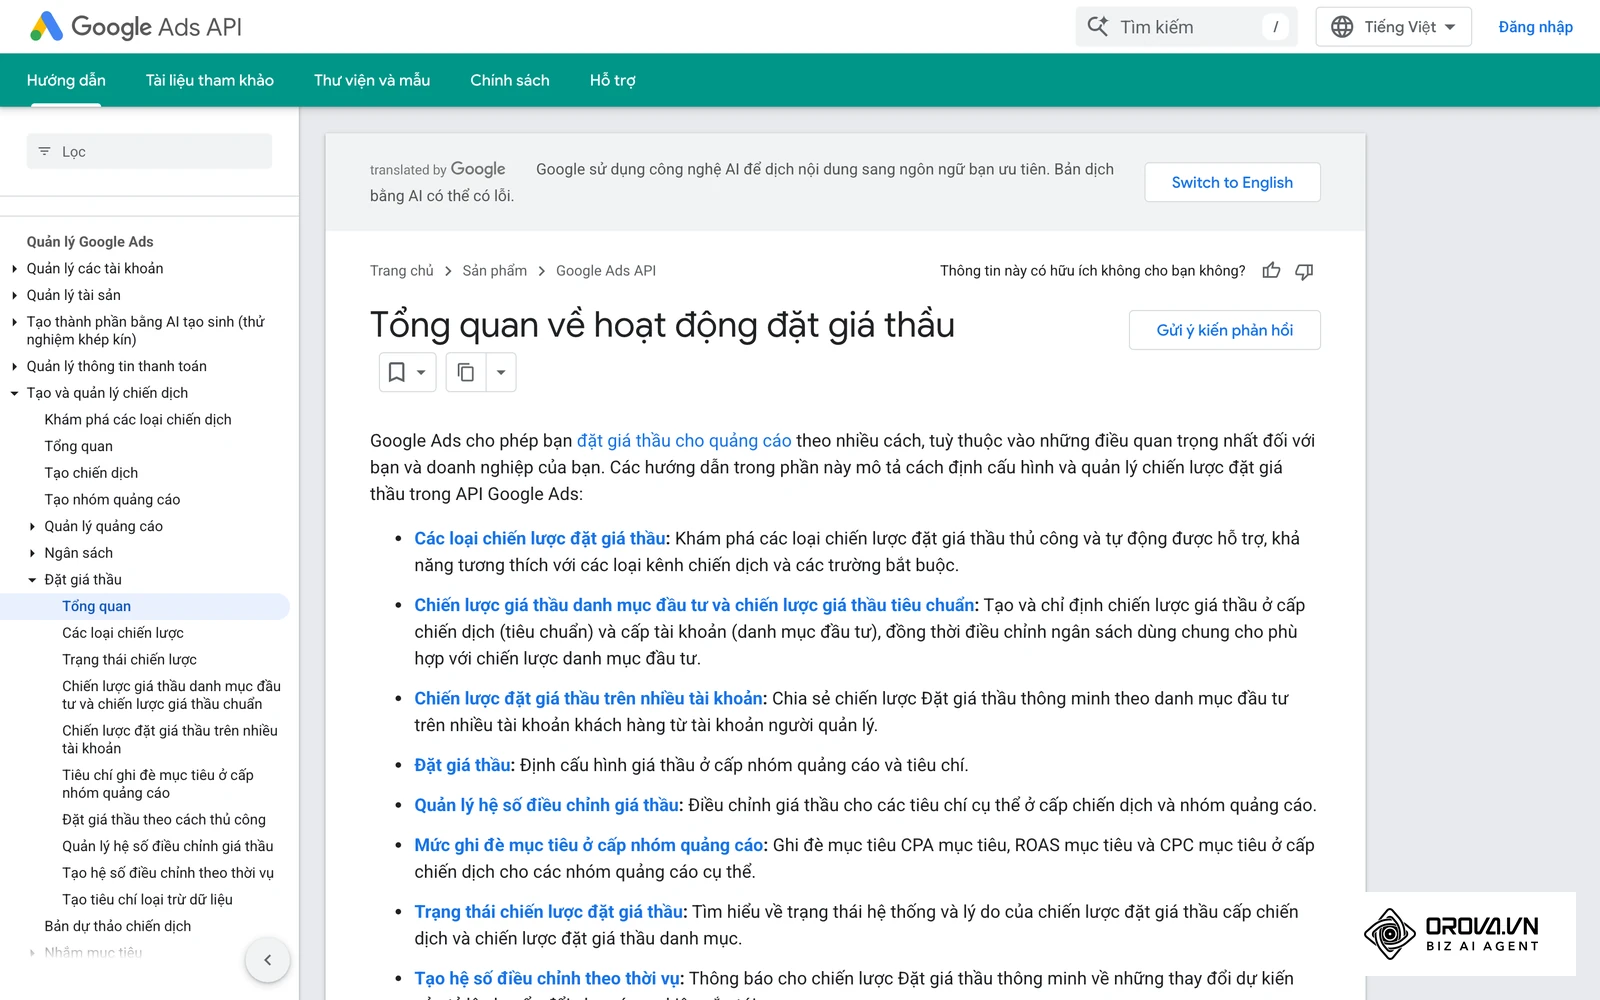Open the Thư viện và mẫu tab
This screenshot has height=1000, width=1600.
pos(372,80)
